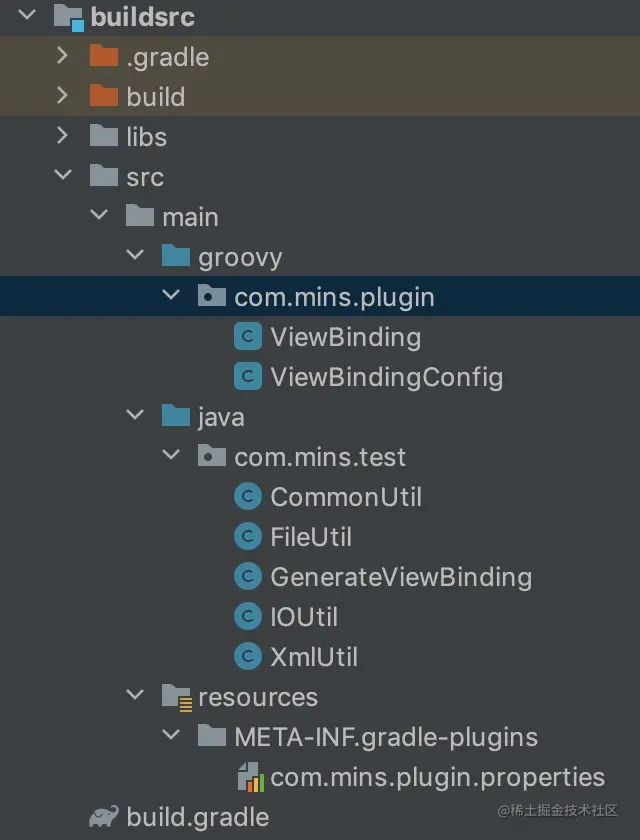Click the orange .gradle folder icon

(x=103, y=57)
